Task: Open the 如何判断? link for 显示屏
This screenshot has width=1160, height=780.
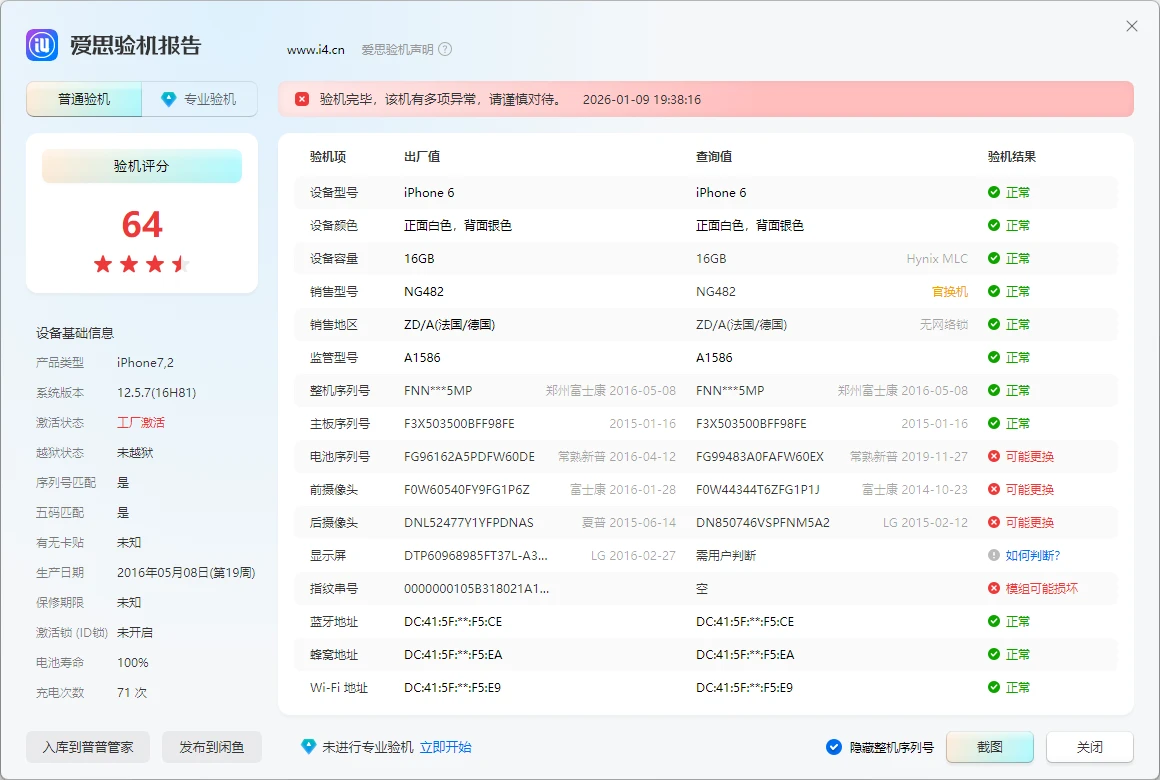Action: pyautogui.click(x=1032, y=555)
